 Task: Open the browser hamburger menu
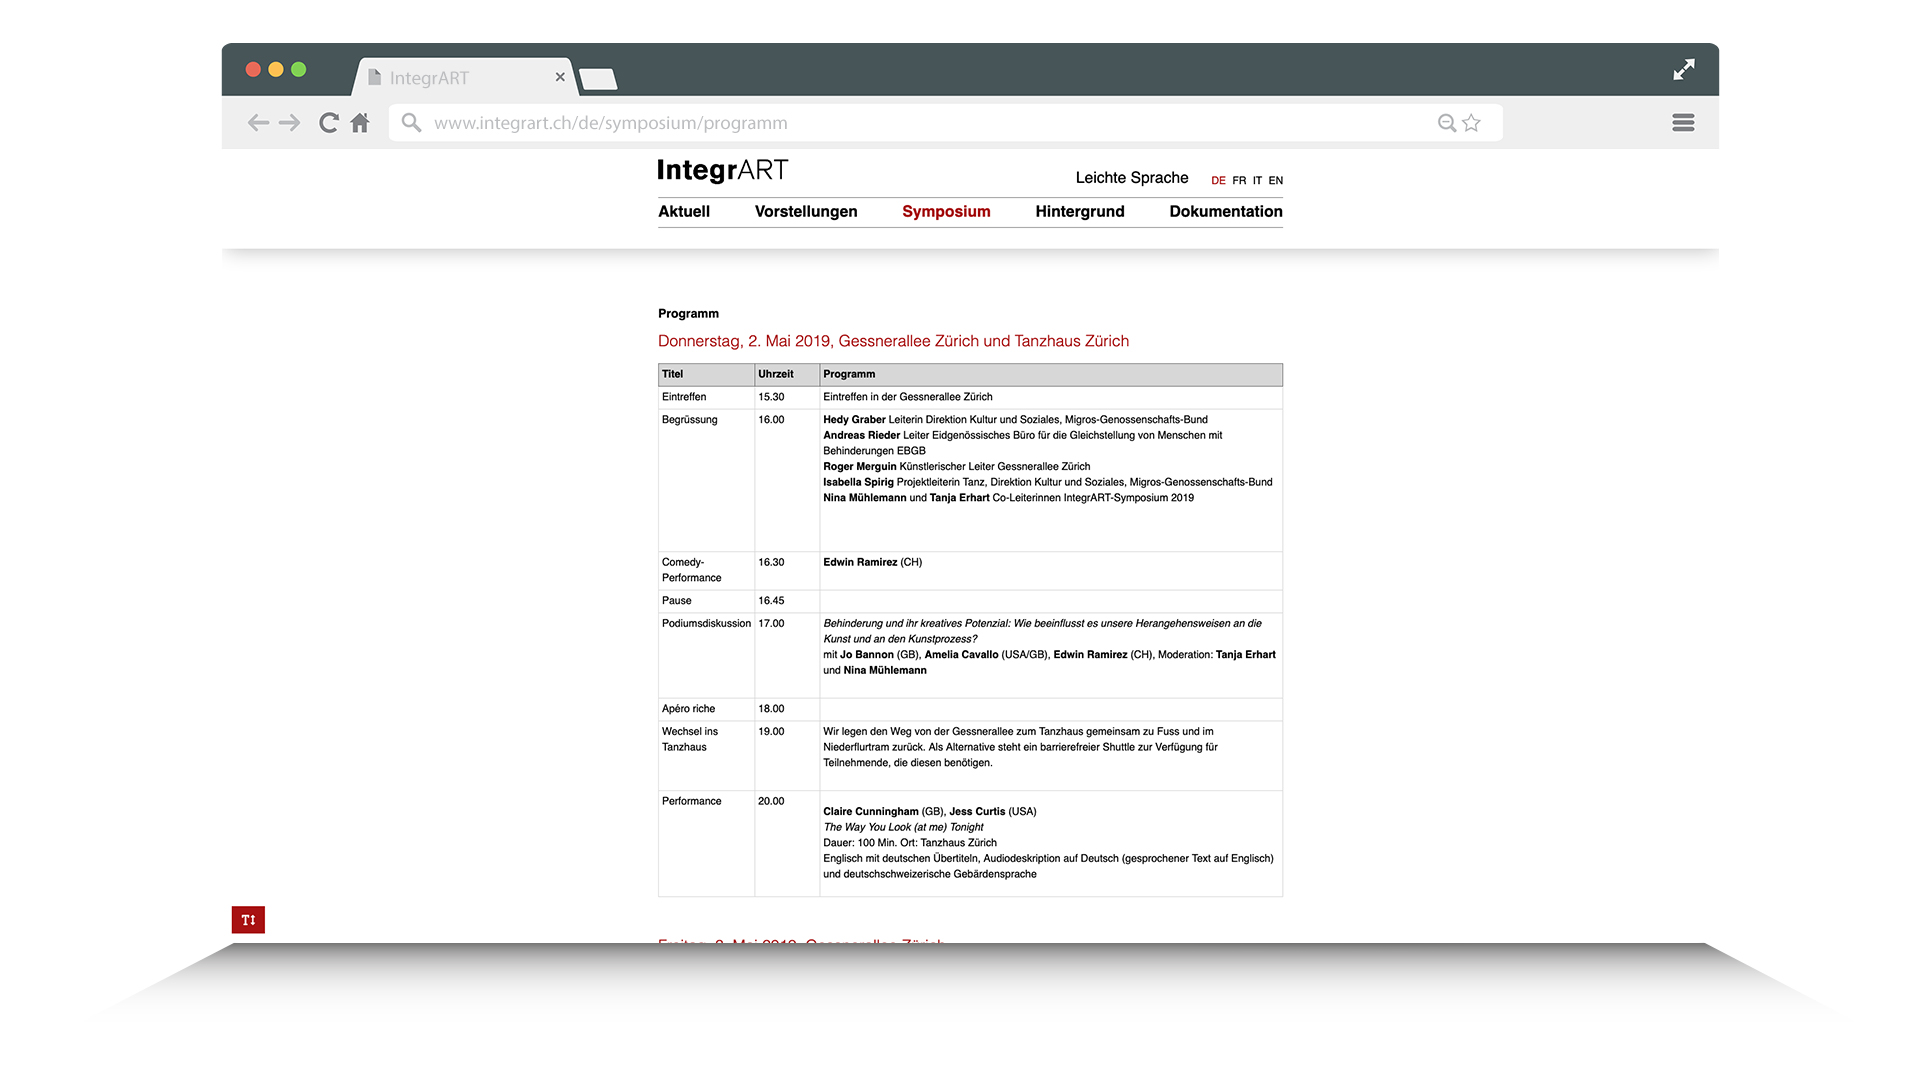pyautogui.click(x=1683, y=122)
